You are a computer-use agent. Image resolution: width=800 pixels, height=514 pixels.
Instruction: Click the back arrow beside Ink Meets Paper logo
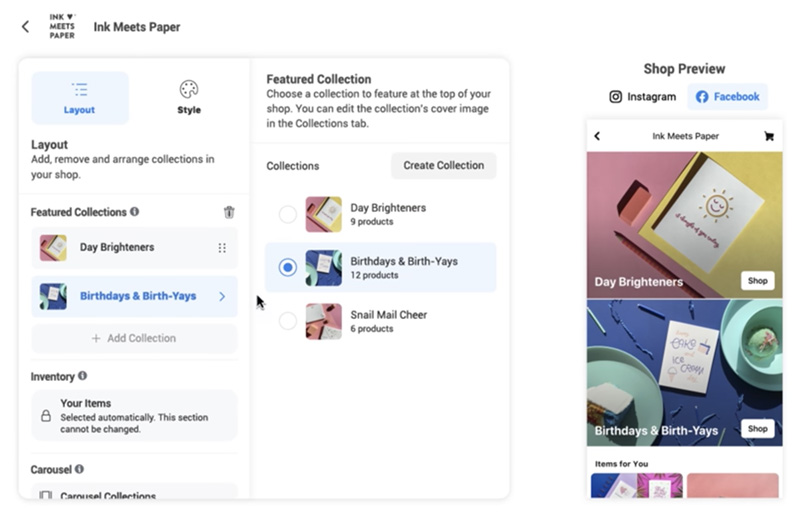pos(26,27)
